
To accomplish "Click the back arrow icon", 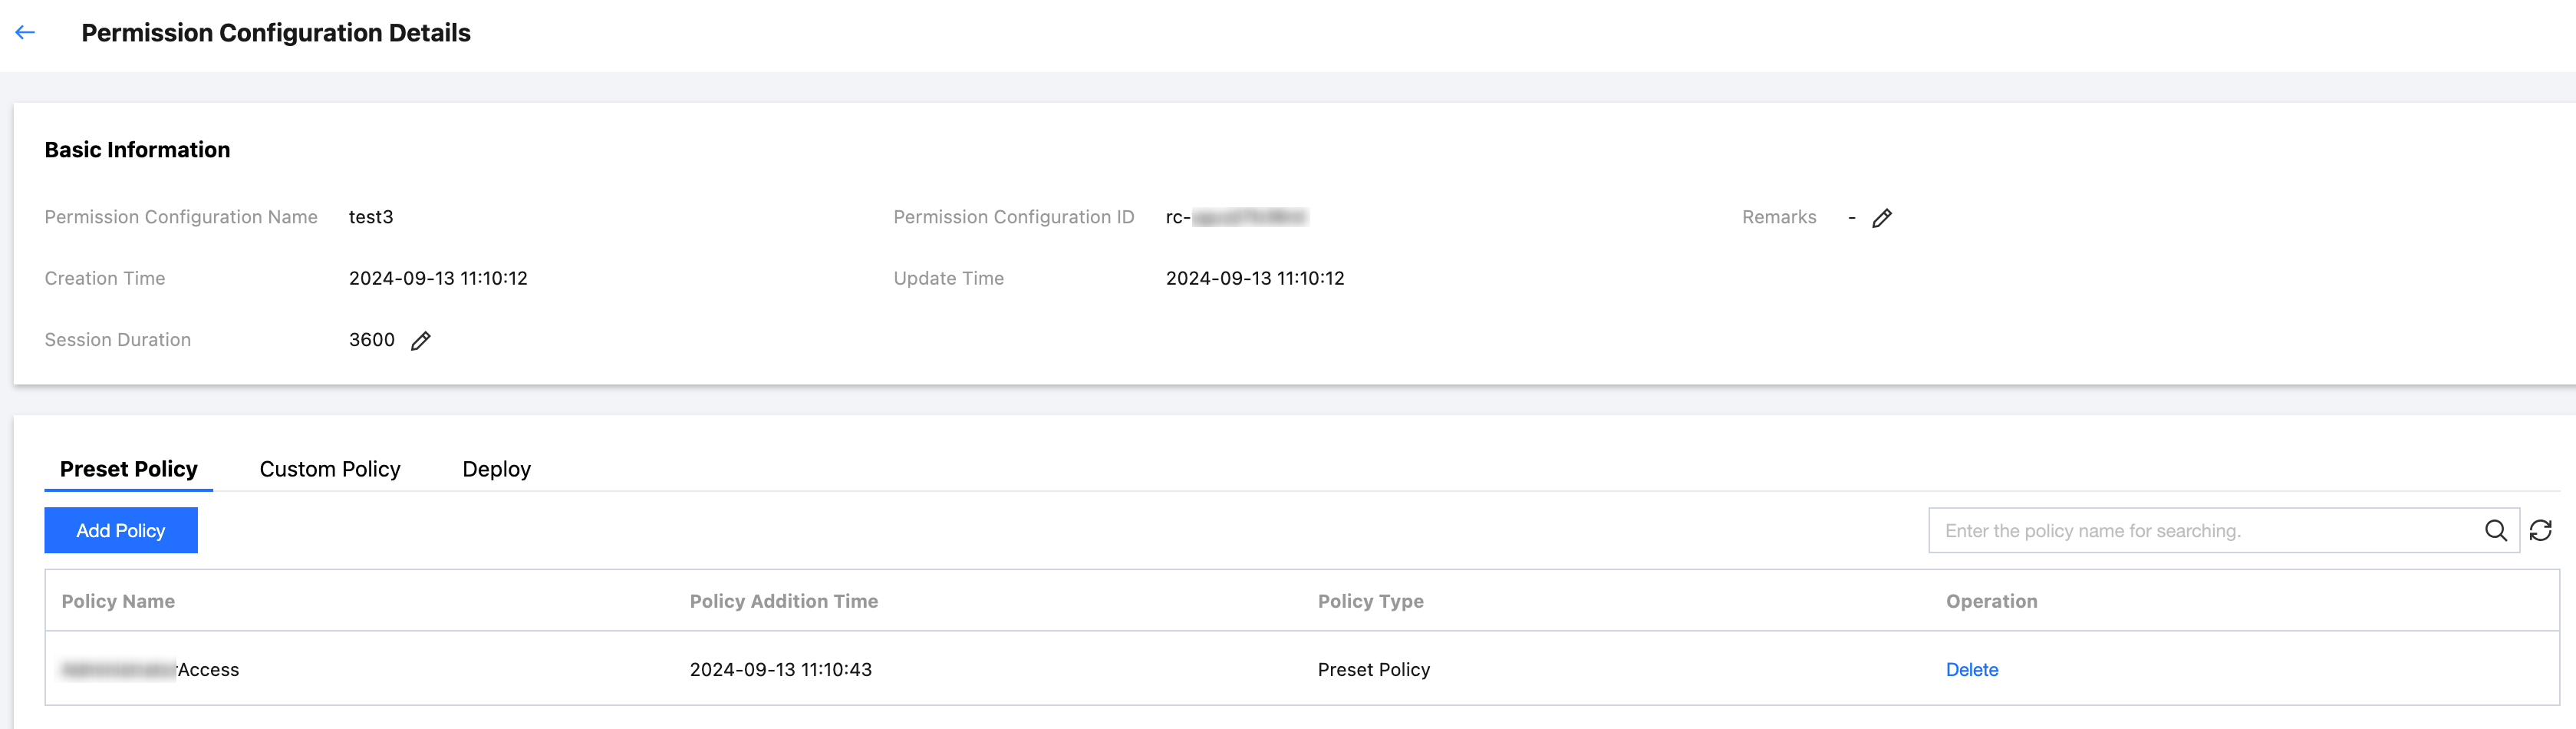I will (26, 33).
